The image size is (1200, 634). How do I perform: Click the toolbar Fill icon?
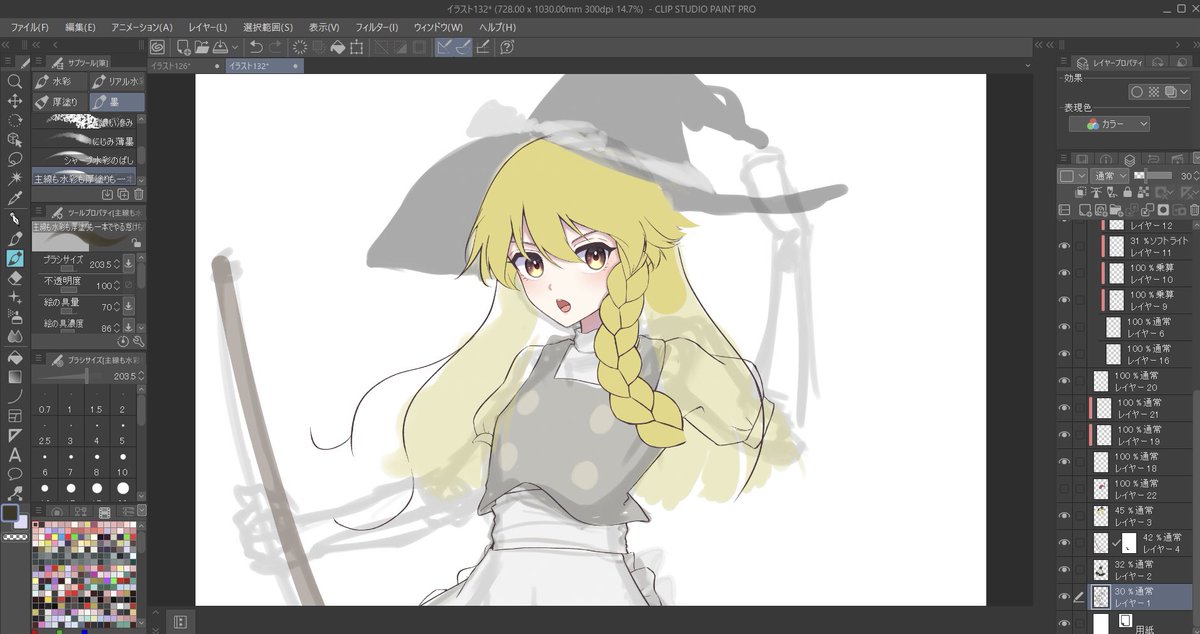[x=338, y=47]
